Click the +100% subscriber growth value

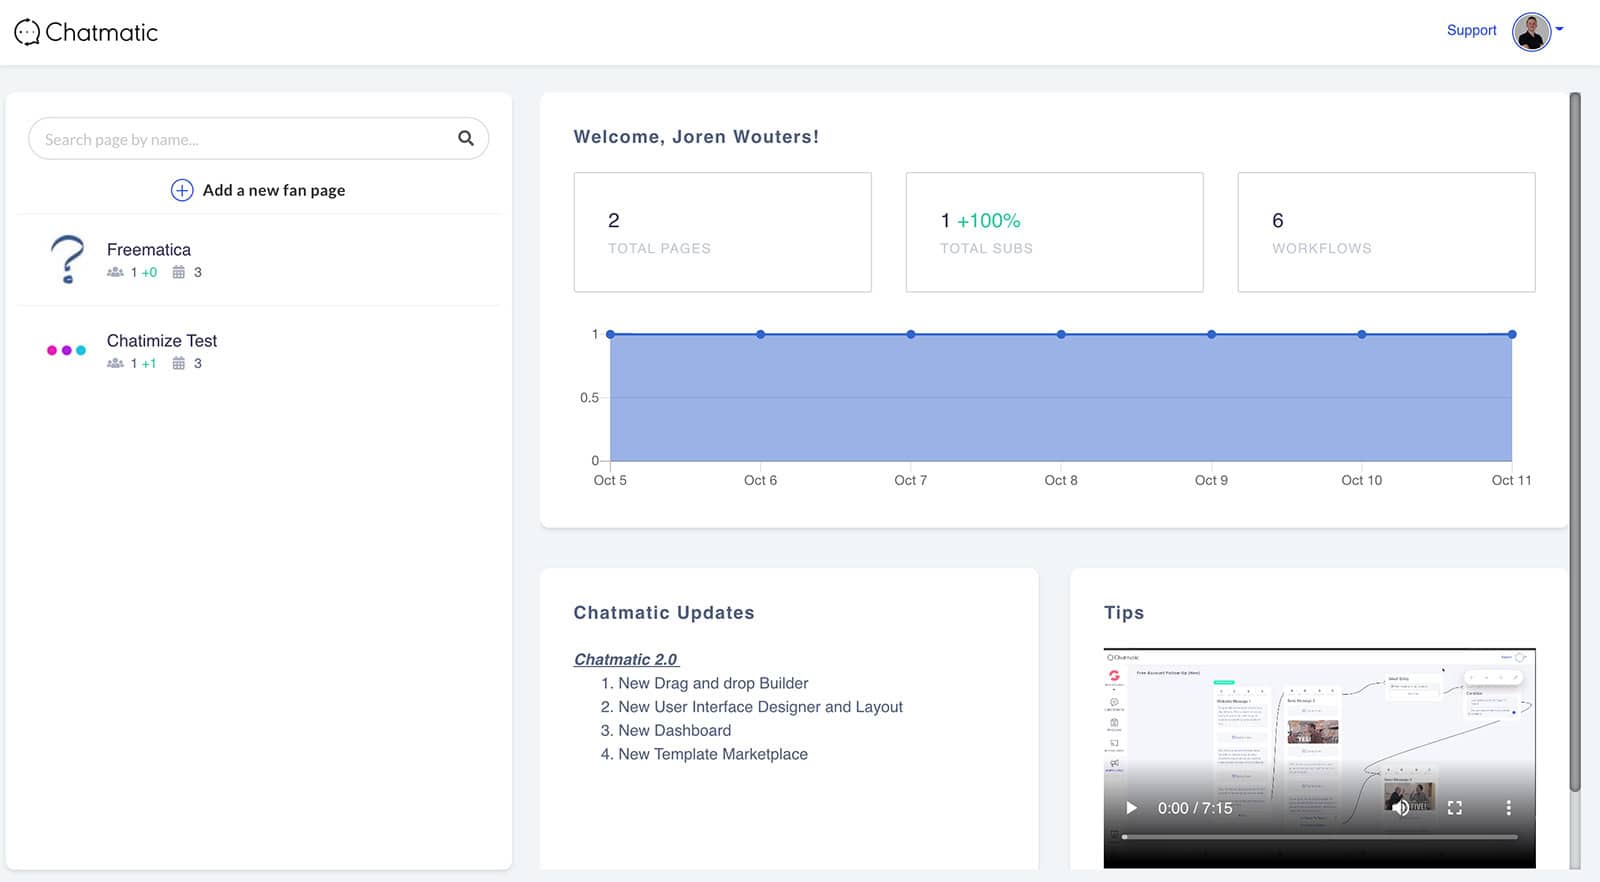pyautogui.click(x=988, y=220)
